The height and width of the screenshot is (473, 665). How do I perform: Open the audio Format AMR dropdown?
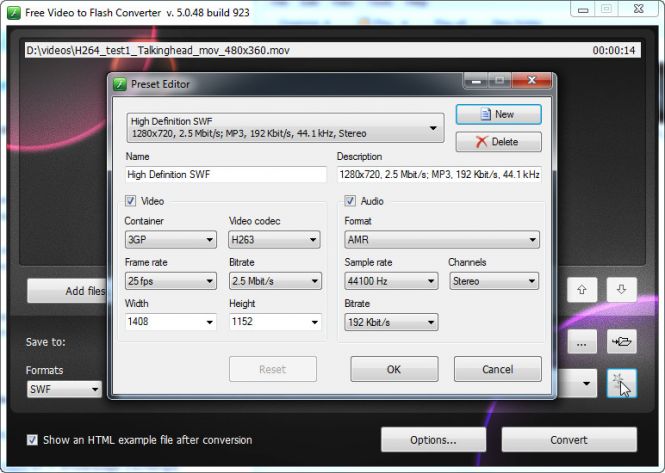click(441, 240)
